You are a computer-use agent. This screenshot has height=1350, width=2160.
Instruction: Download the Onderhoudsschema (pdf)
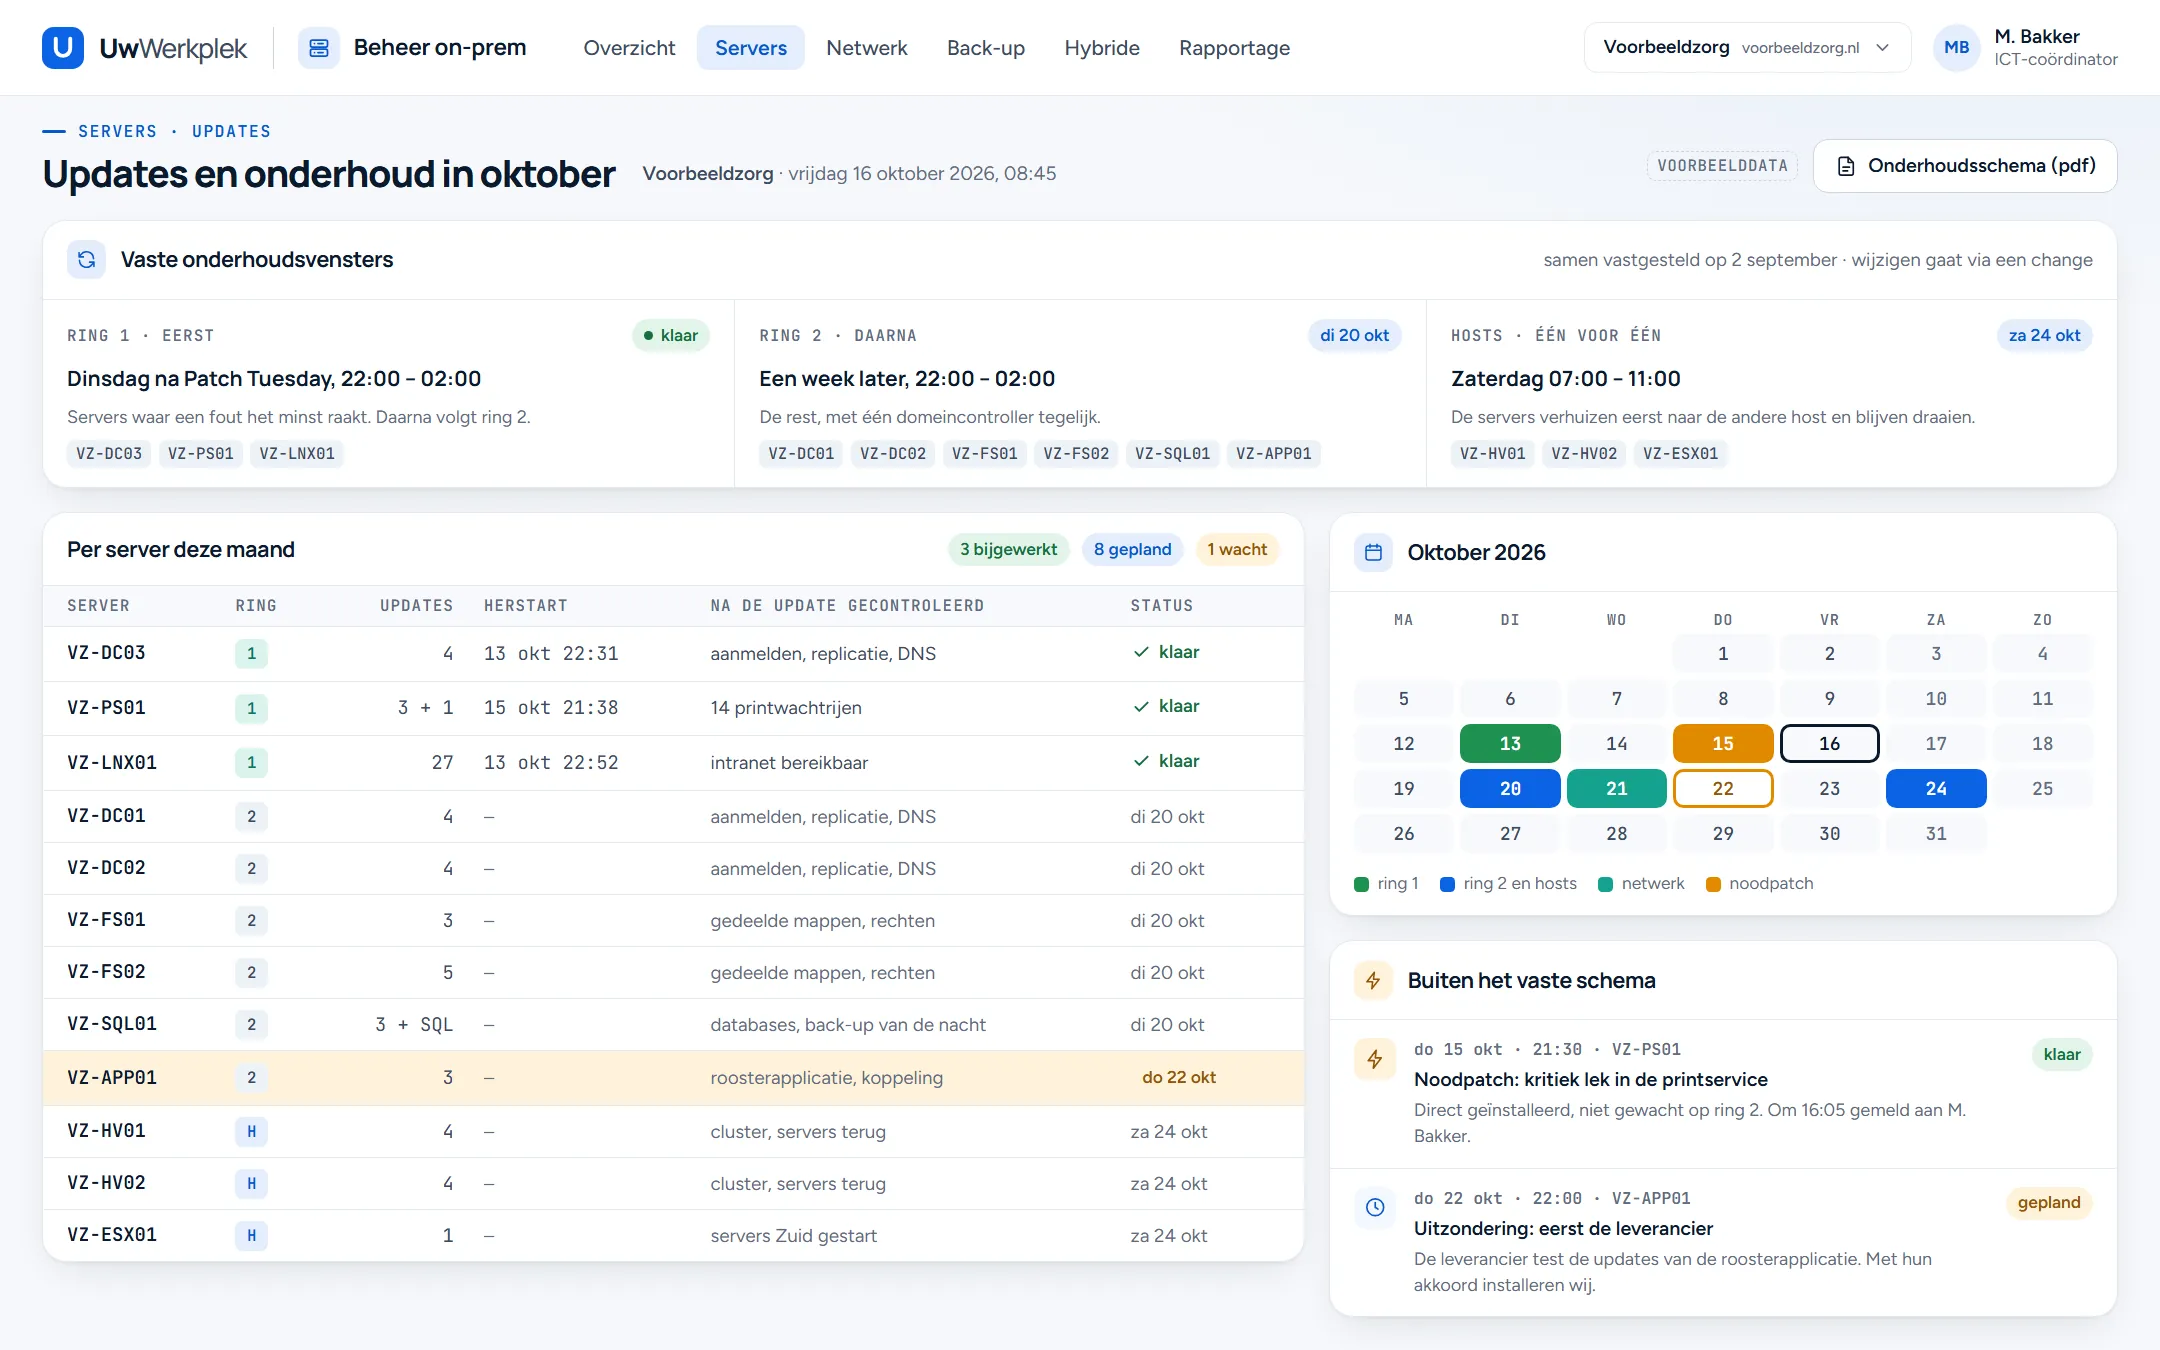pyautogui.click(x=1964, y=165)
